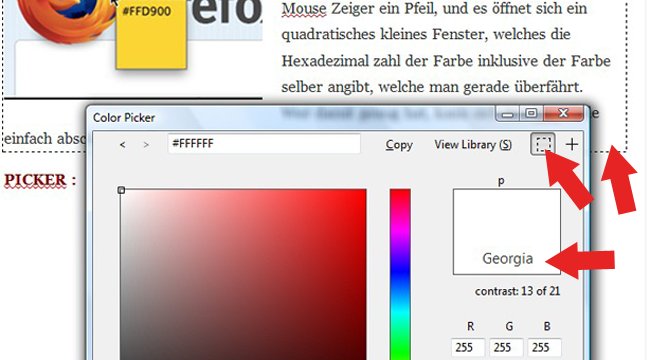Click the color selector handle in gradient
Viewport: 650px width, 360px height.
coord(121,190)
